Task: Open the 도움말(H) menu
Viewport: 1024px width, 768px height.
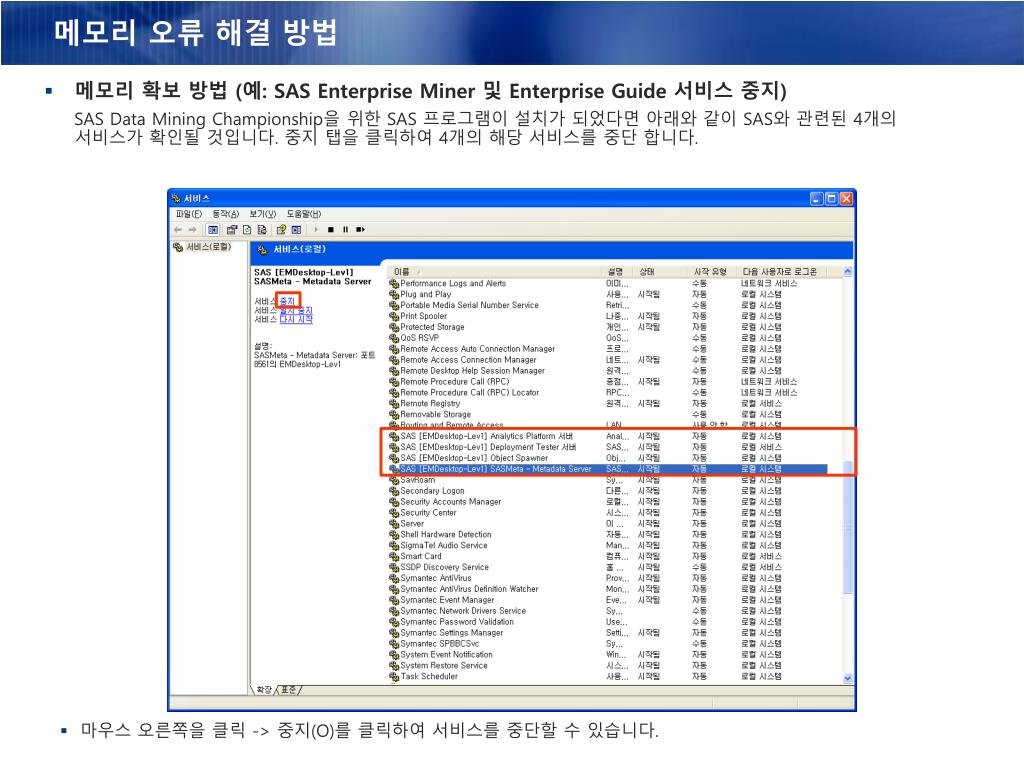Action: (x=304, y=214)
